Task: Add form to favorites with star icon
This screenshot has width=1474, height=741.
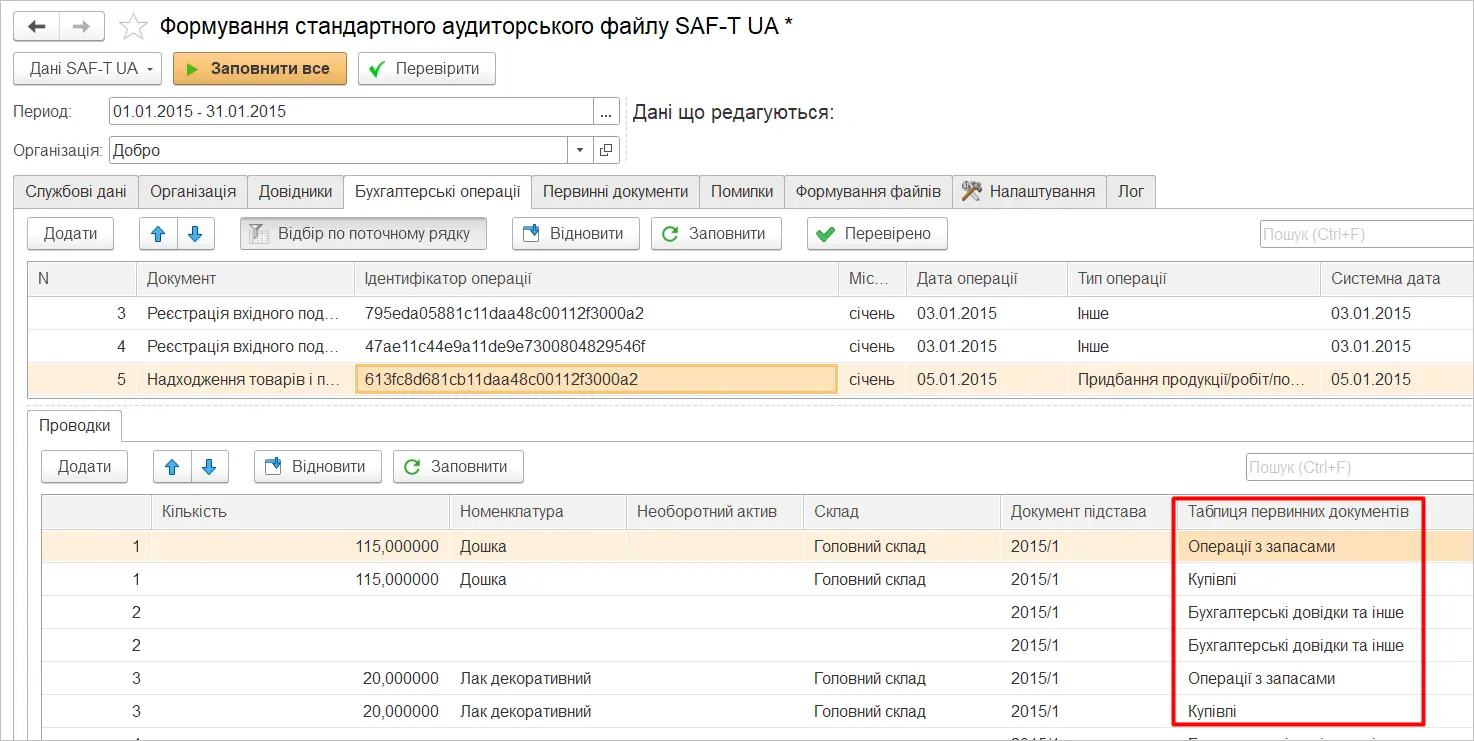Action: pos(133,26)
